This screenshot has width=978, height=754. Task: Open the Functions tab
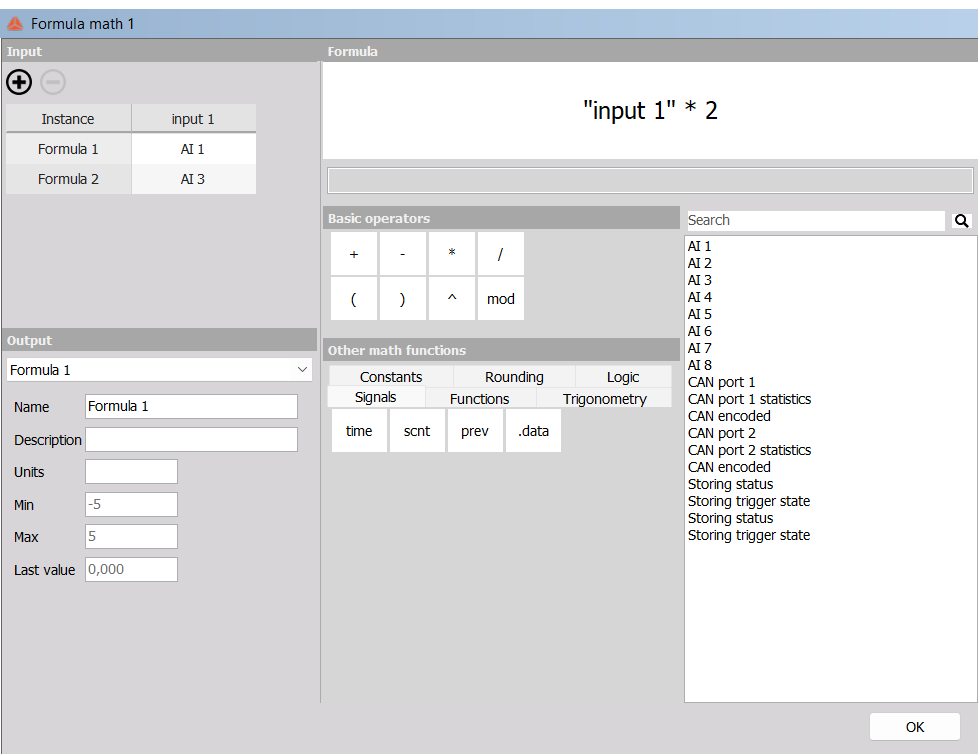point(480,399)
